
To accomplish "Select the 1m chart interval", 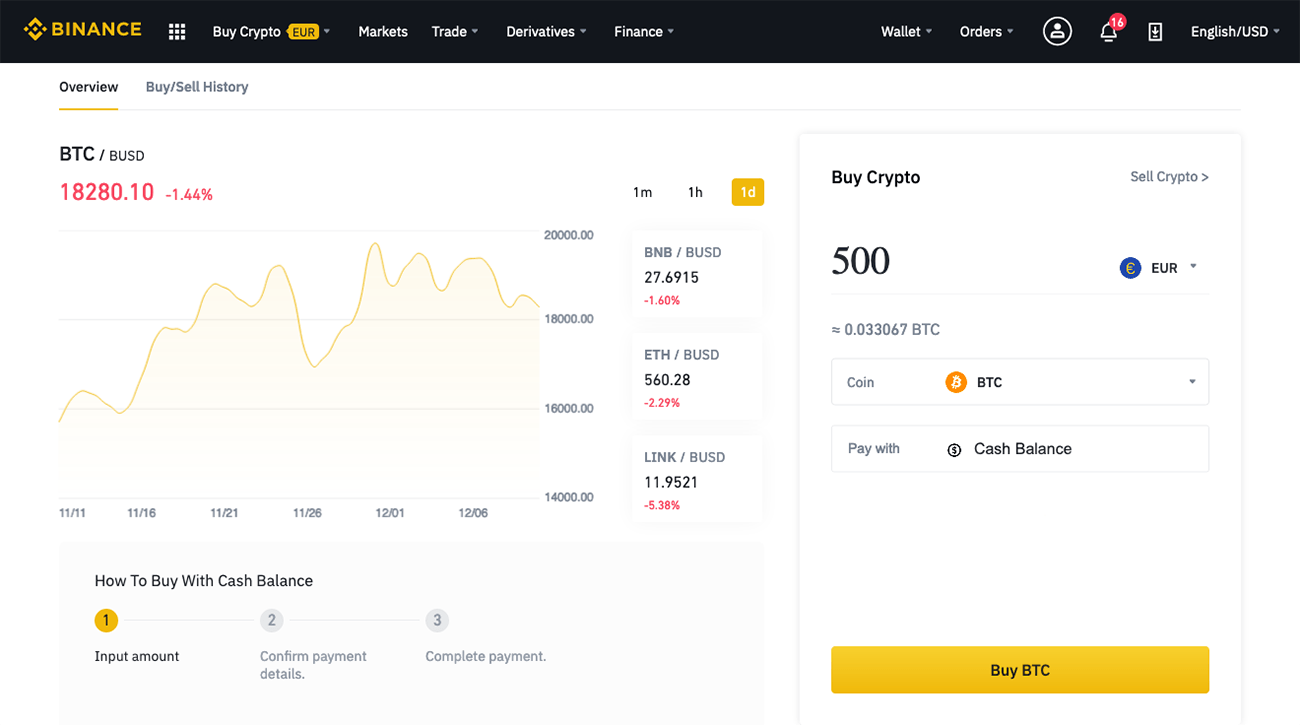I will click(x=643, y=191).
